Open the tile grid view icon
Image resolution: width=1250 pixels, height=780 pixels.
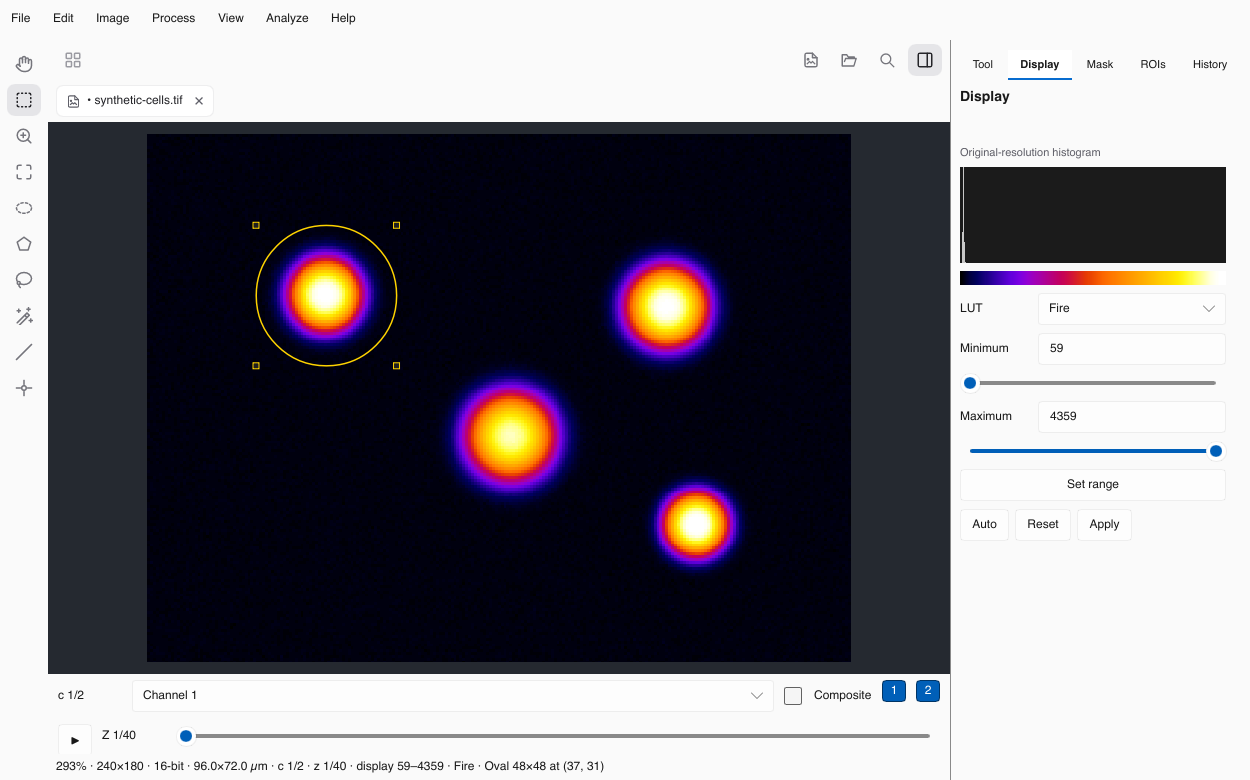[73, 60]
